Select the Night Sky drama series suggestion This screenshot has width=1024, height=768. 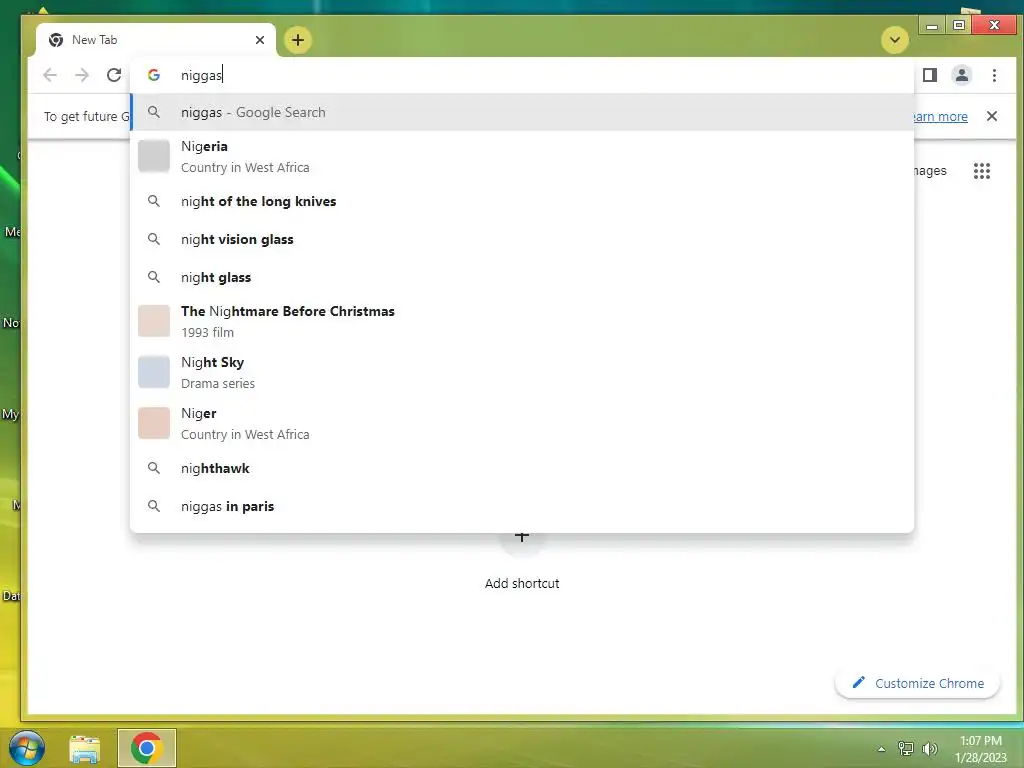click(522, 372)
